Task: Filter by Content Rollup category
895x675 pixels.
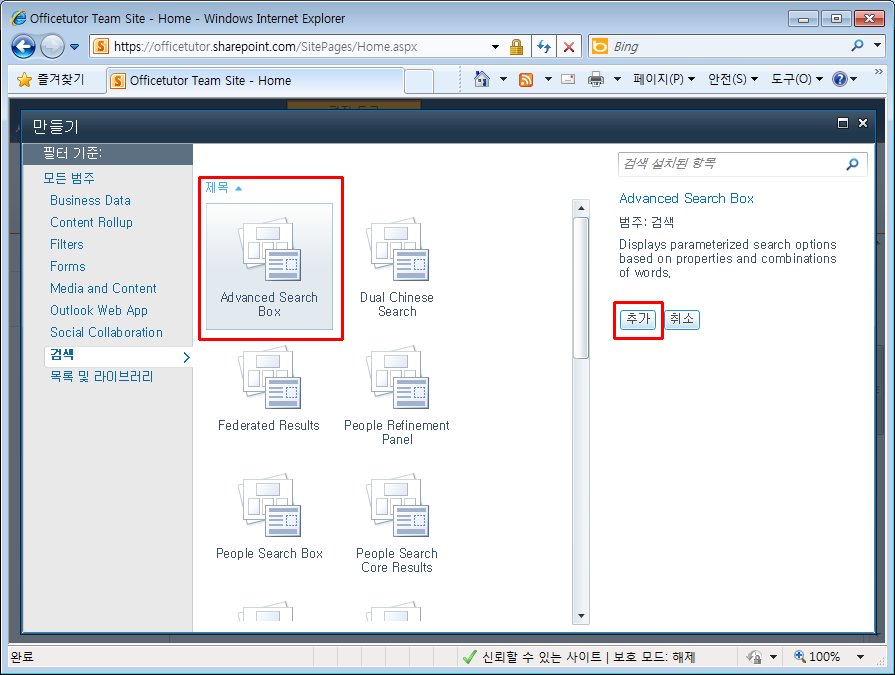Action: coord(91,223)
